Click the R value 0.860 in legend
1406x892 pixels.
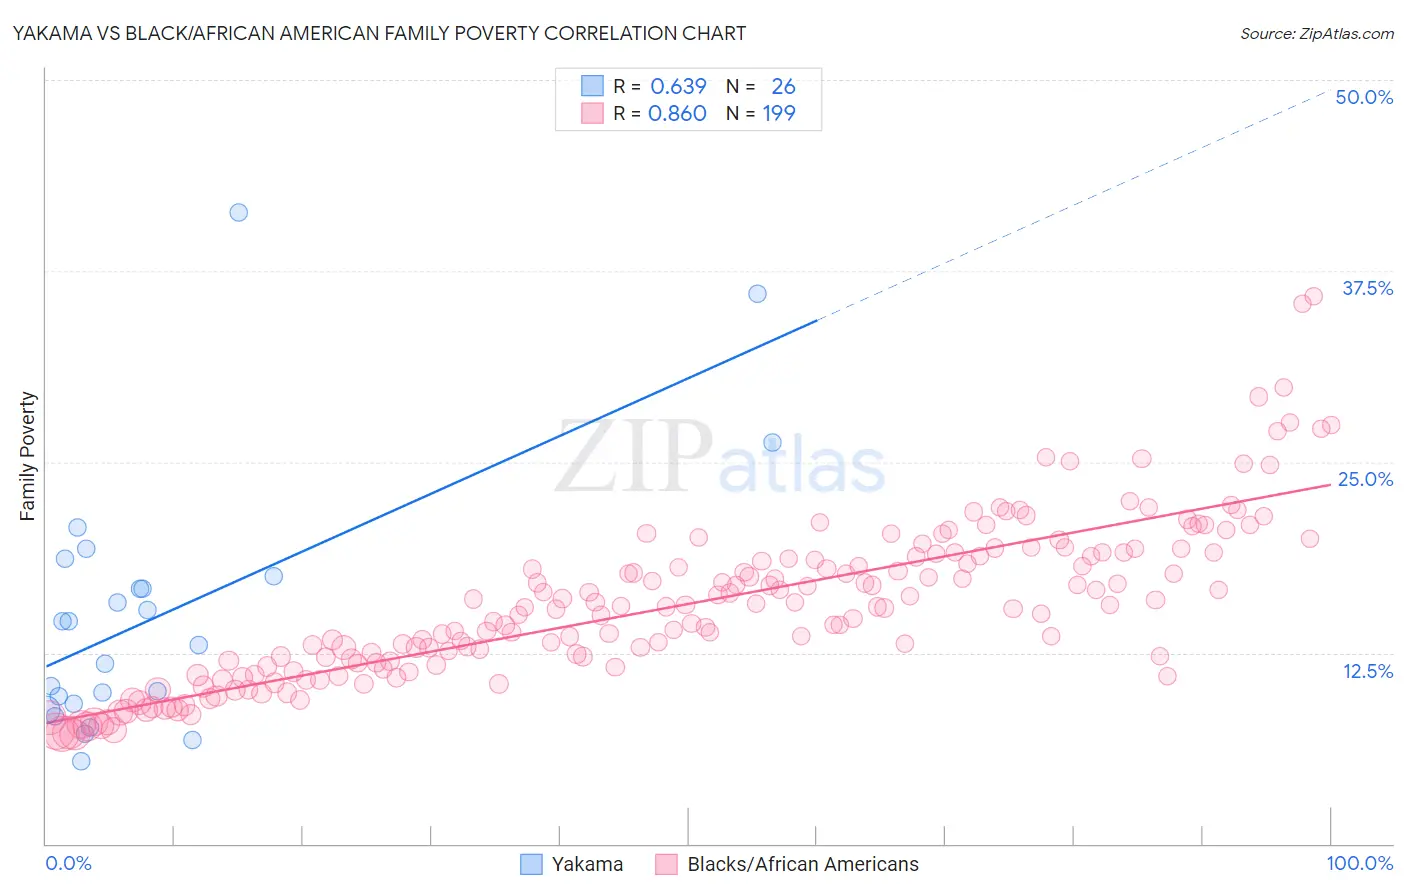click(x=677, y=113)
